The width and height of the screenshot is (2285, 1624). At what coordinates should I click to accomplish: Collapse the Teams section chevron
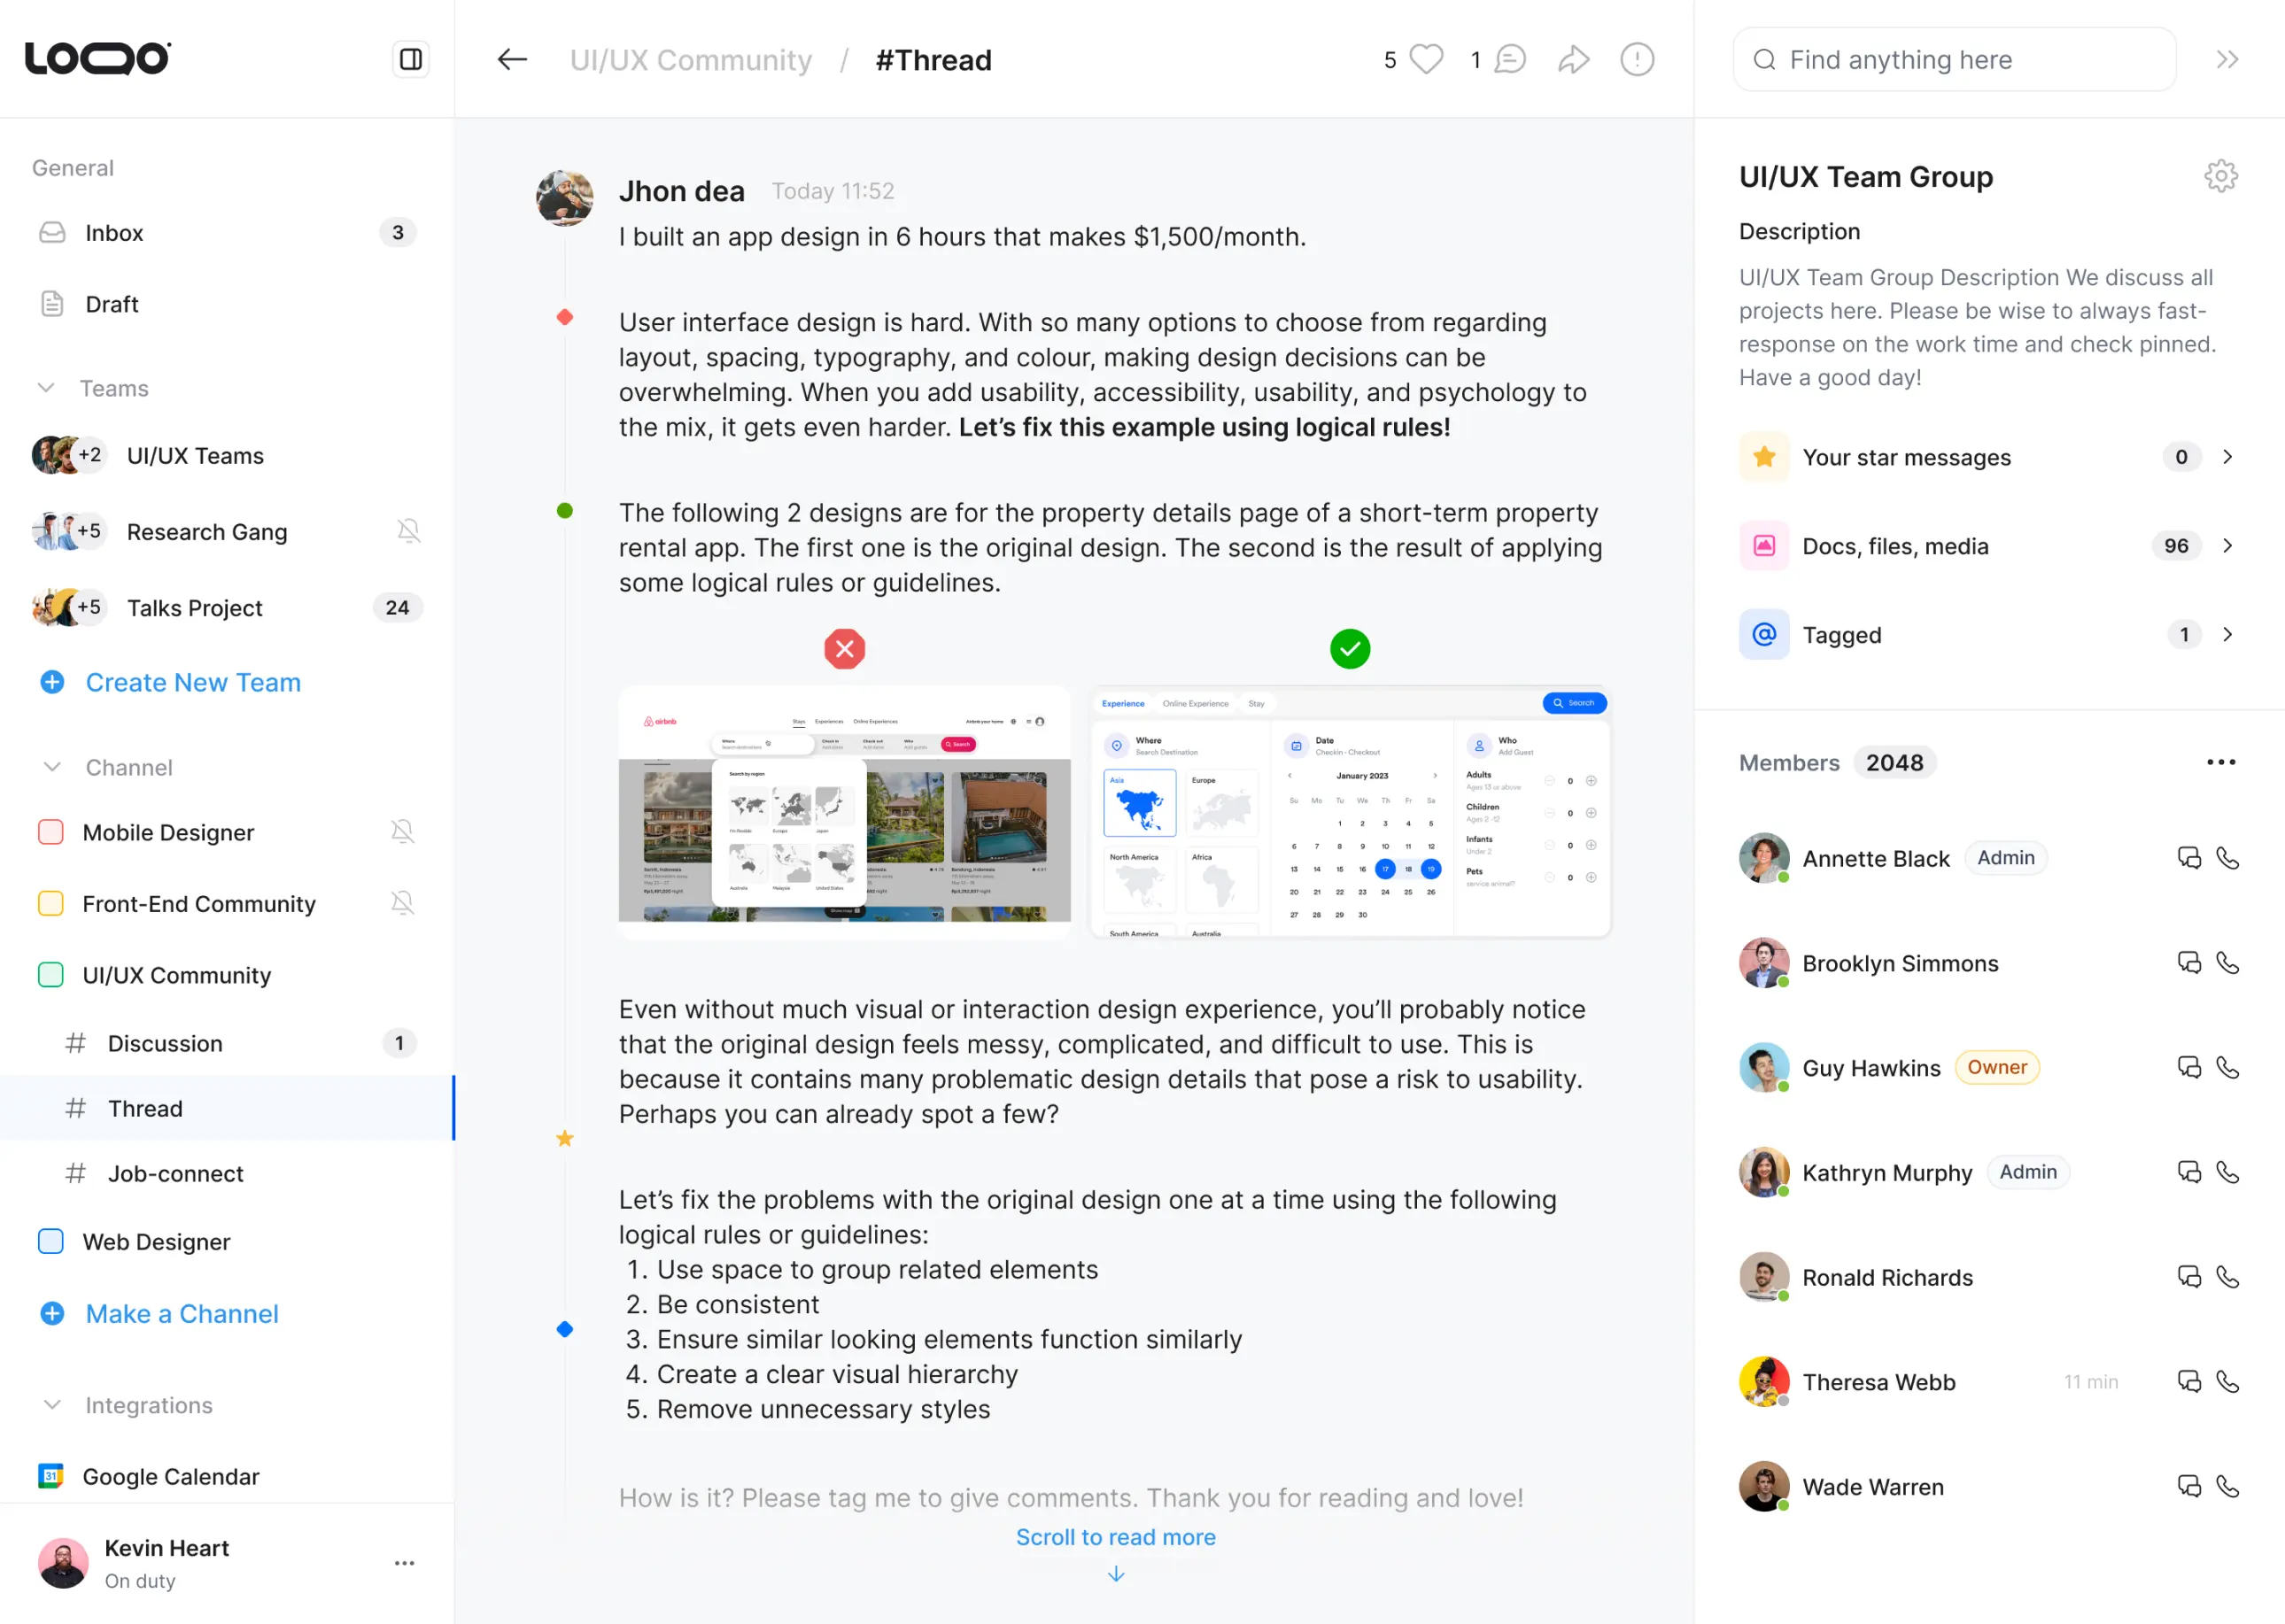pos(46,388)
